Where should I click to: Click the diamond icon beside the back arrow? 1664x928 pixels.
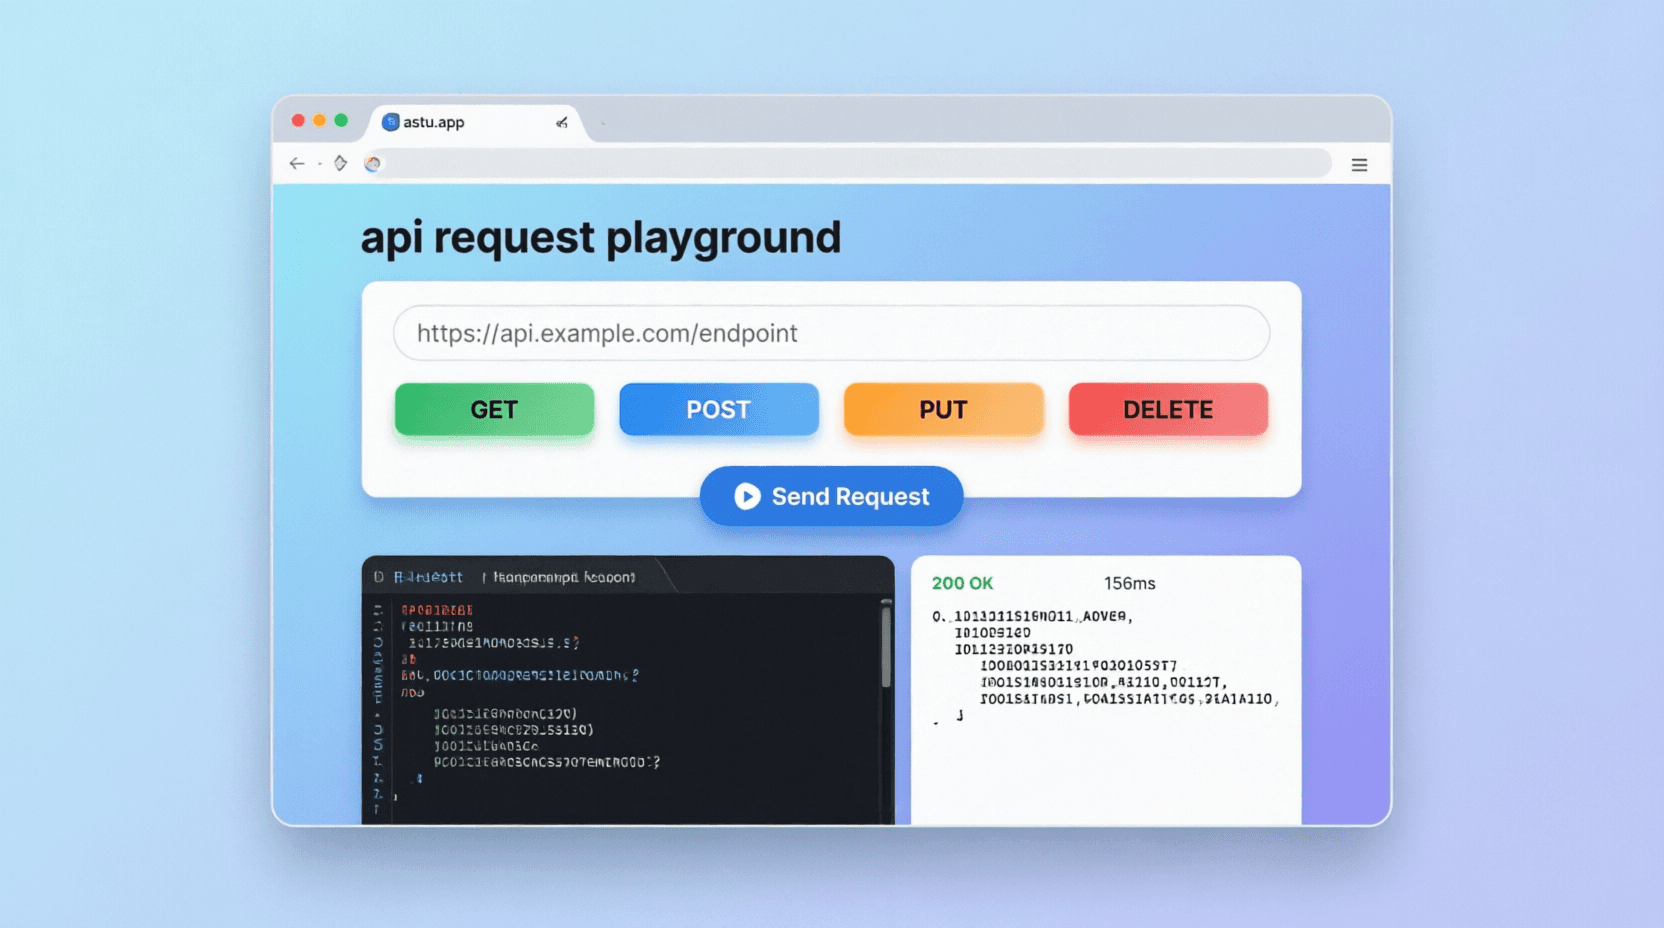[x=338, y=164]
